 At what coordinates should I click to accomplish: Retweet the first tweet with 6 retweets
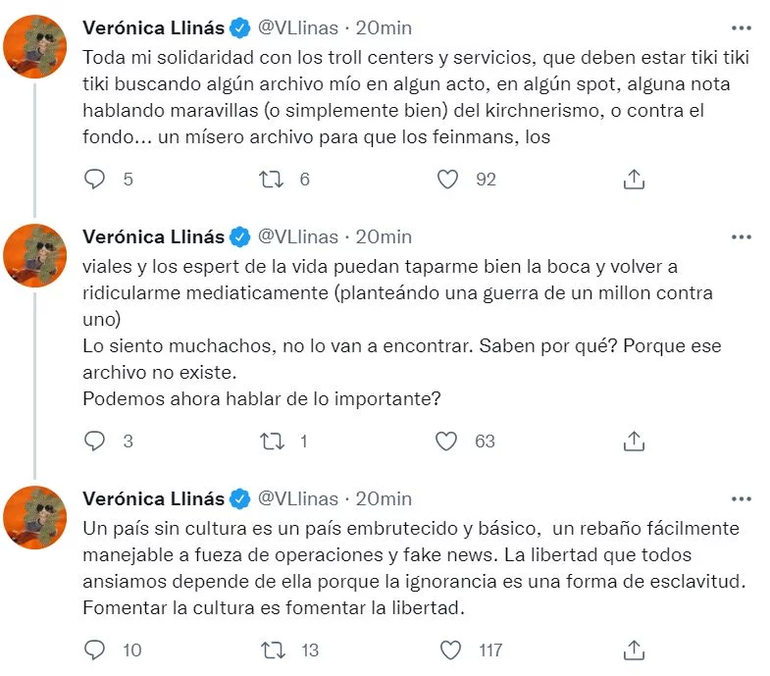(x=271, y=180)
